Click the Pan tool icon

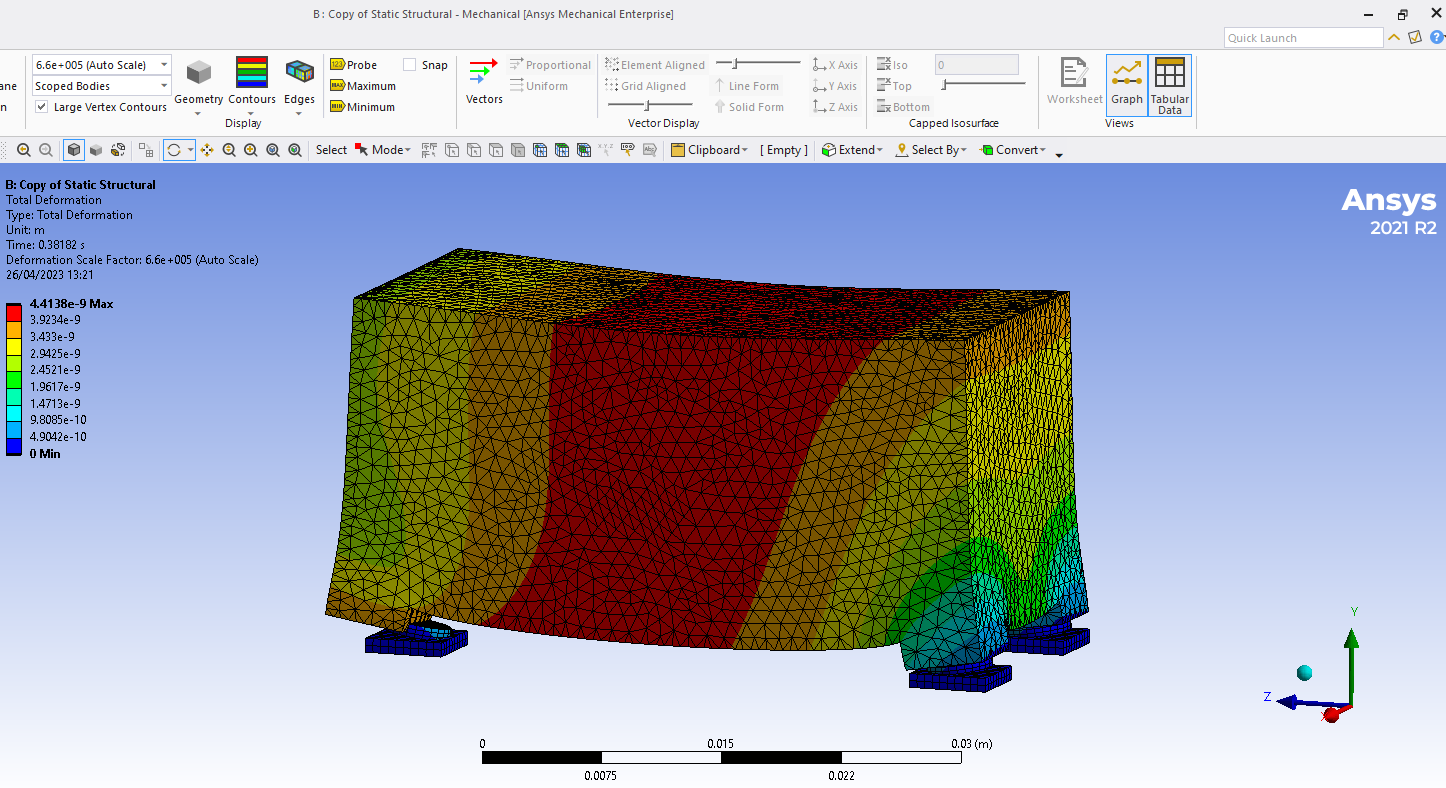(x=207, y=150)
